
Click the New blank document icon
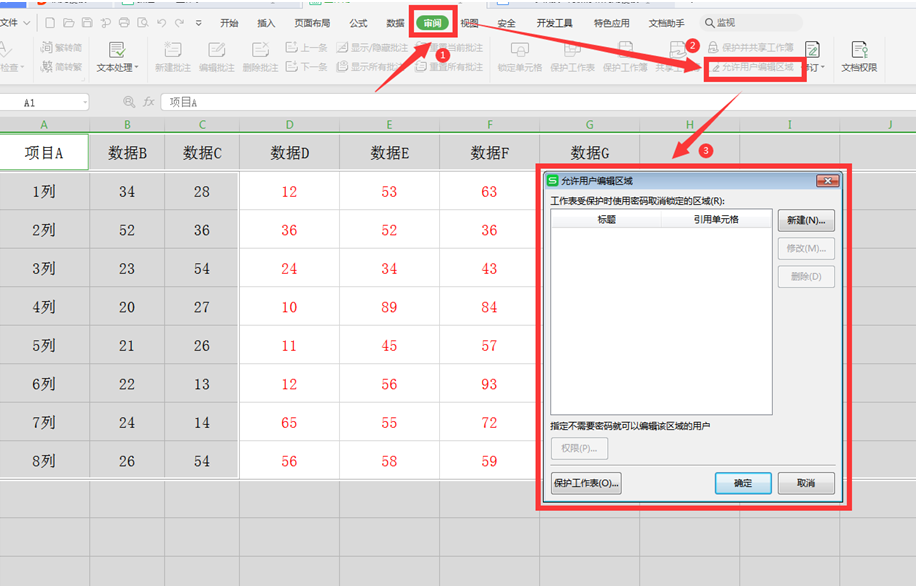[x=50, y=23]
